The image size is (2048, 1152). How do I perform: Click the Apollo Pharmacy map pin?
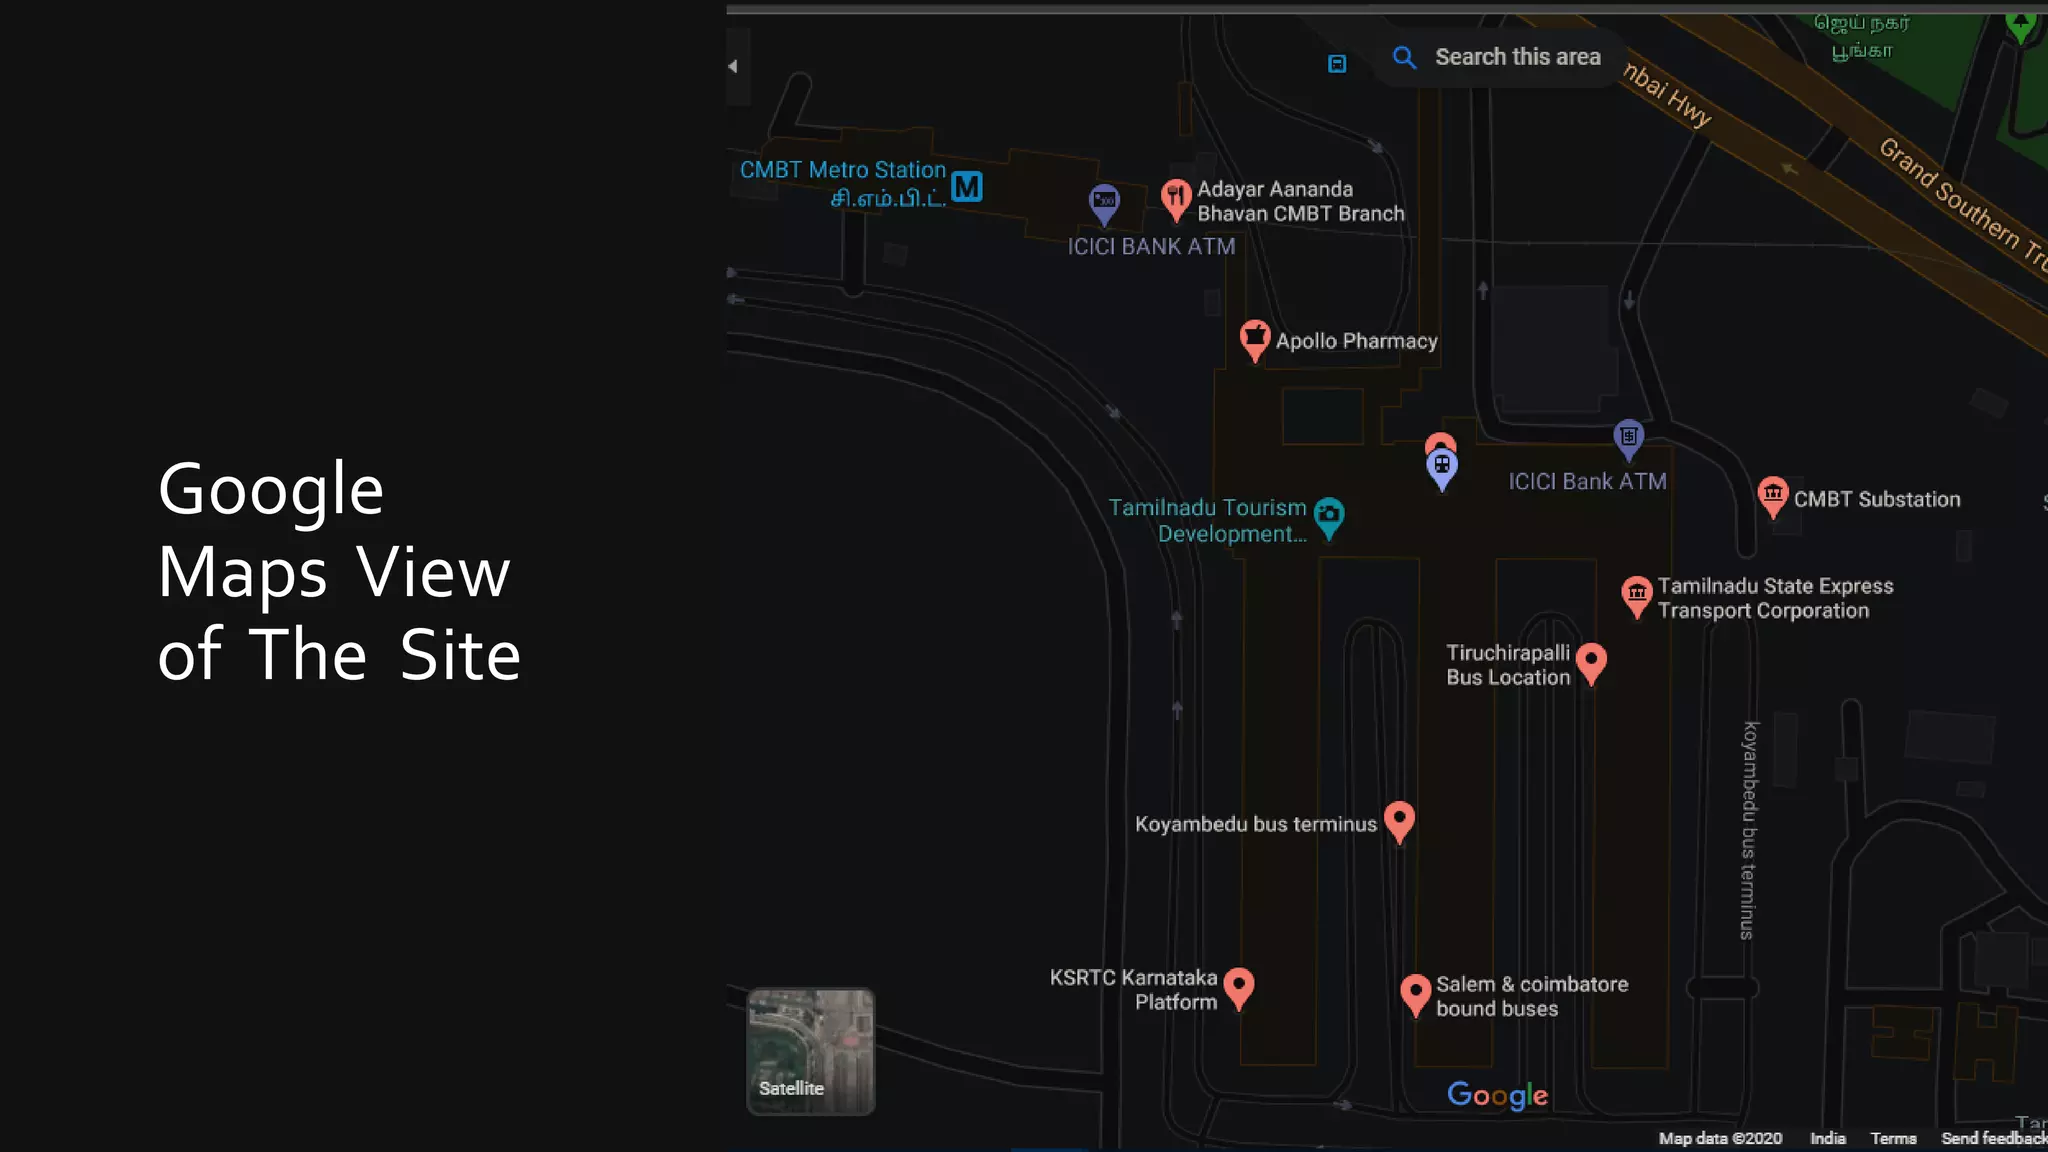(1254, 338)
